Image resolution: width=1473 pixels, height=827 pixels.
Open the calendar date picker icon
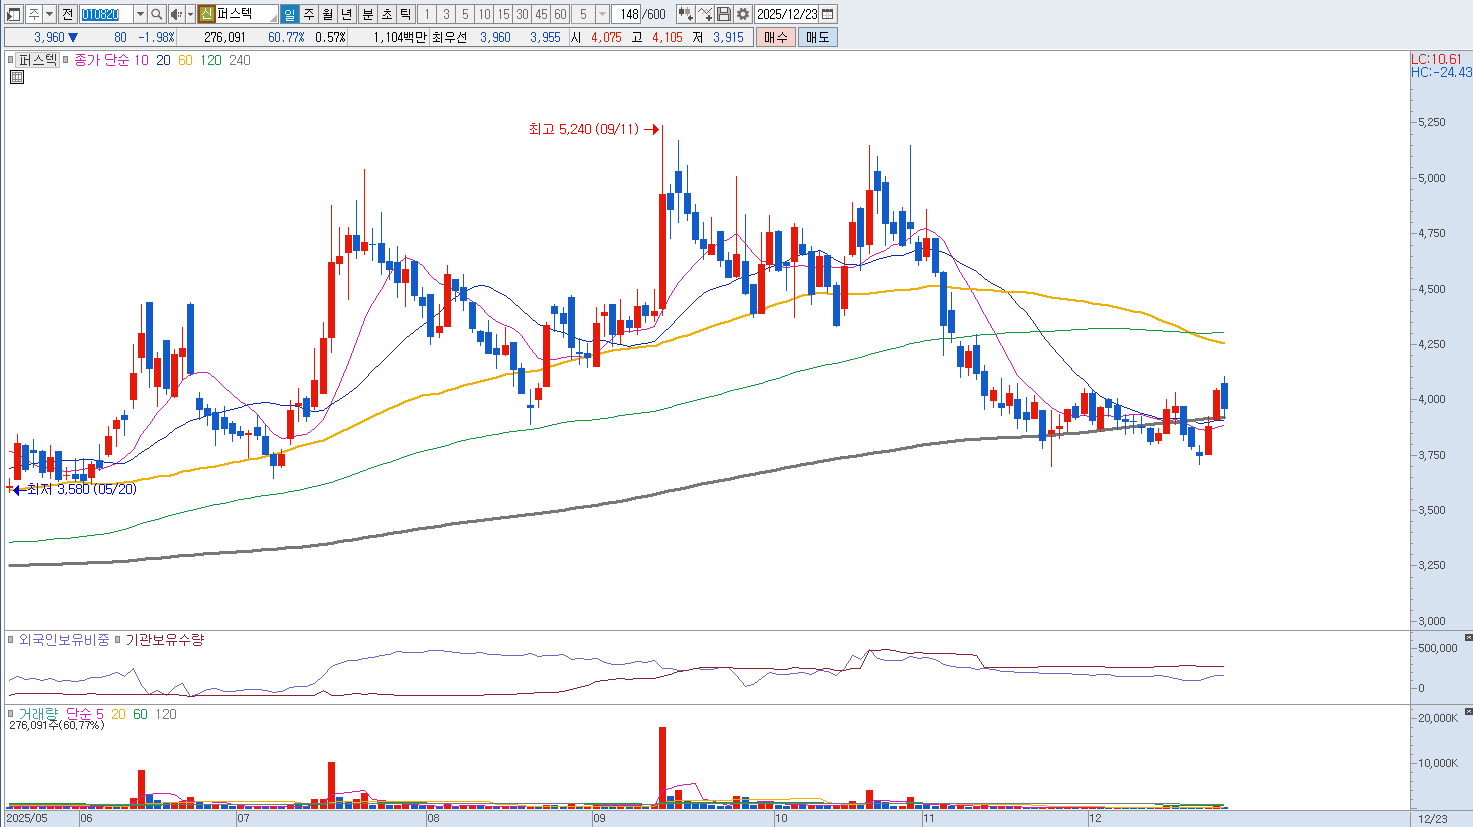pos(828,14)
